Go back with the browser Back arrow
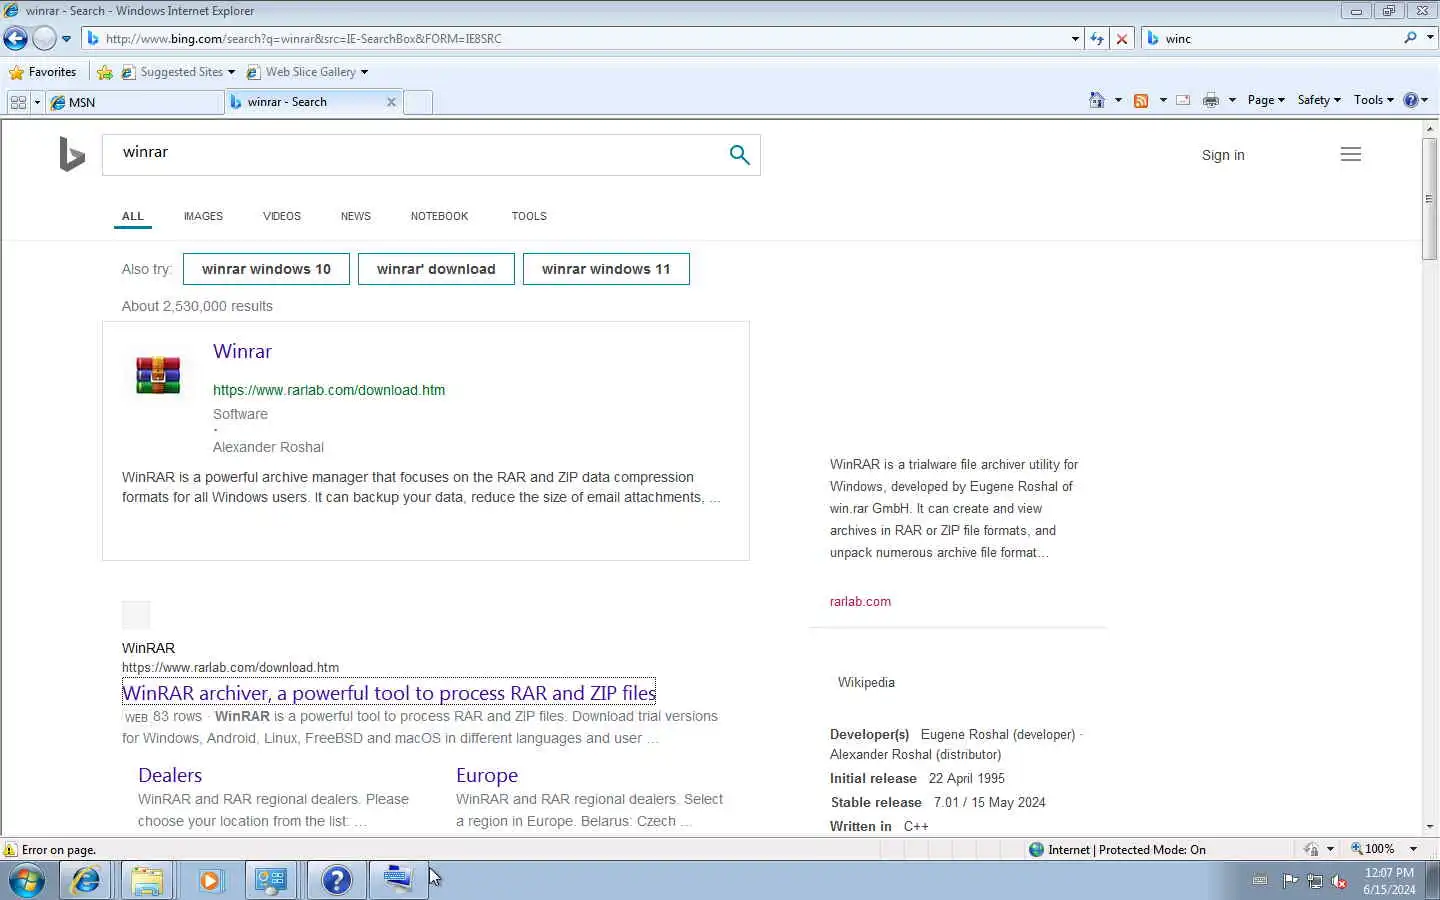Viewport: 1440px width, 900px height. pos(16,39)
